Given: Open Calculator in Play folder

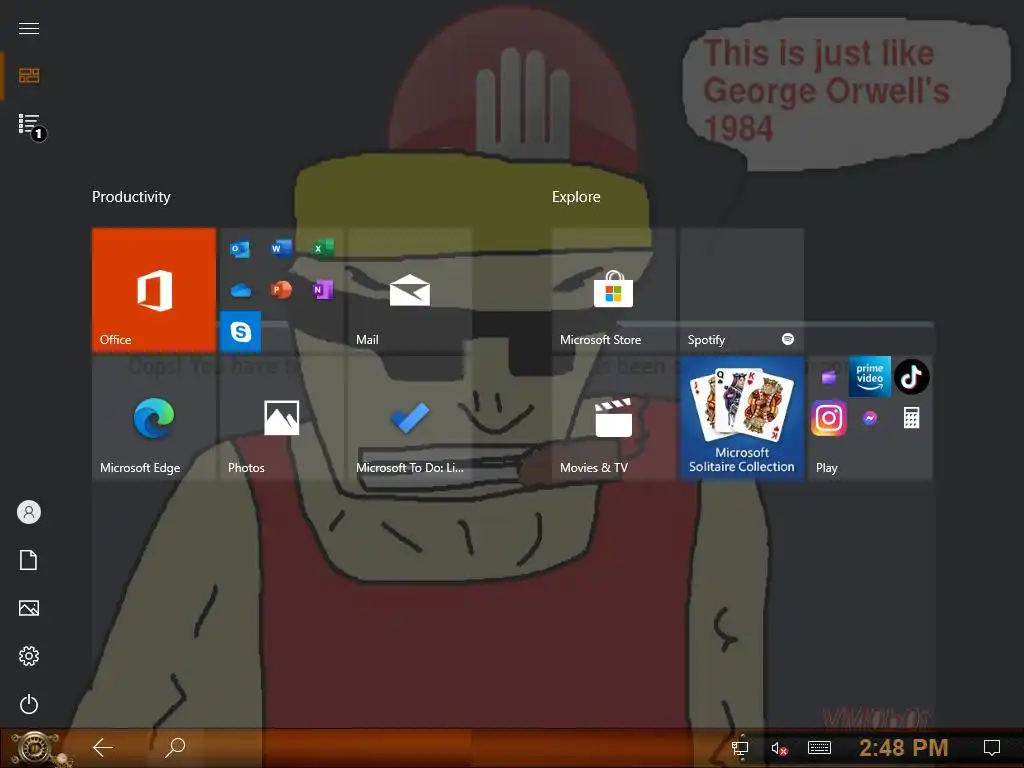Looking at the screenshot, I should click(912, 418).
